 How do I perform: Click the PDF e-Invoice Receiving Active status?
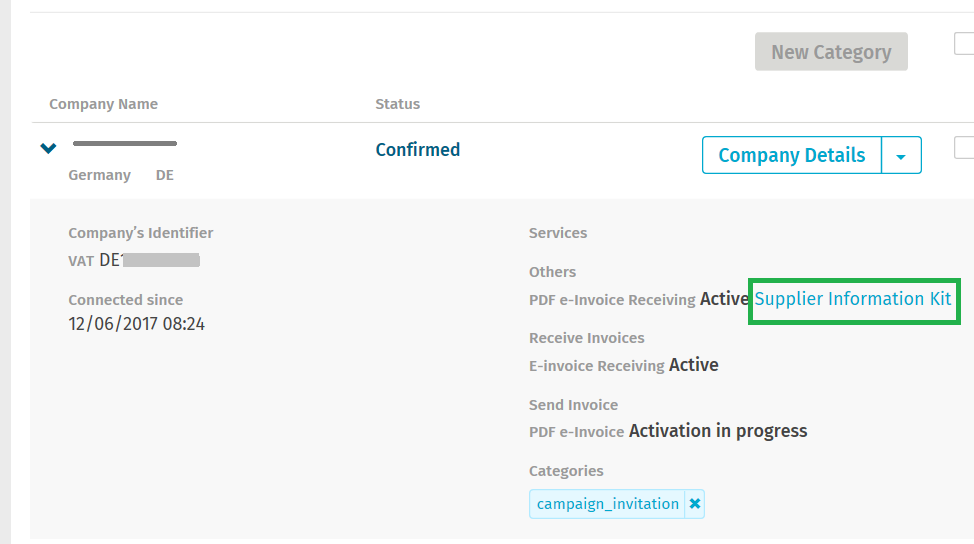[724, 299]
